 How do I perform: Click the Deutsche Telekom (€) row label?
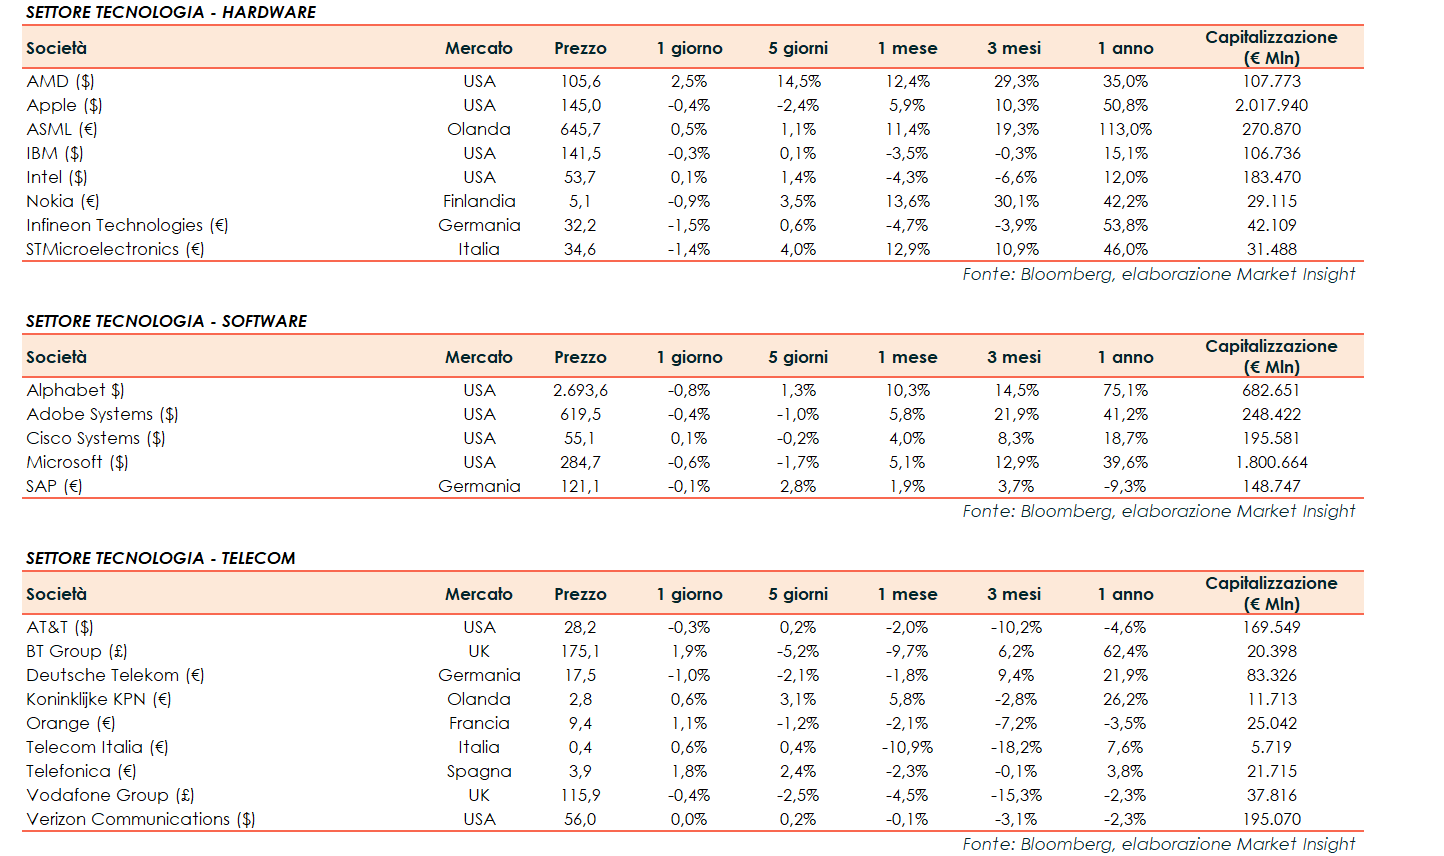click(x=115, y=675)
